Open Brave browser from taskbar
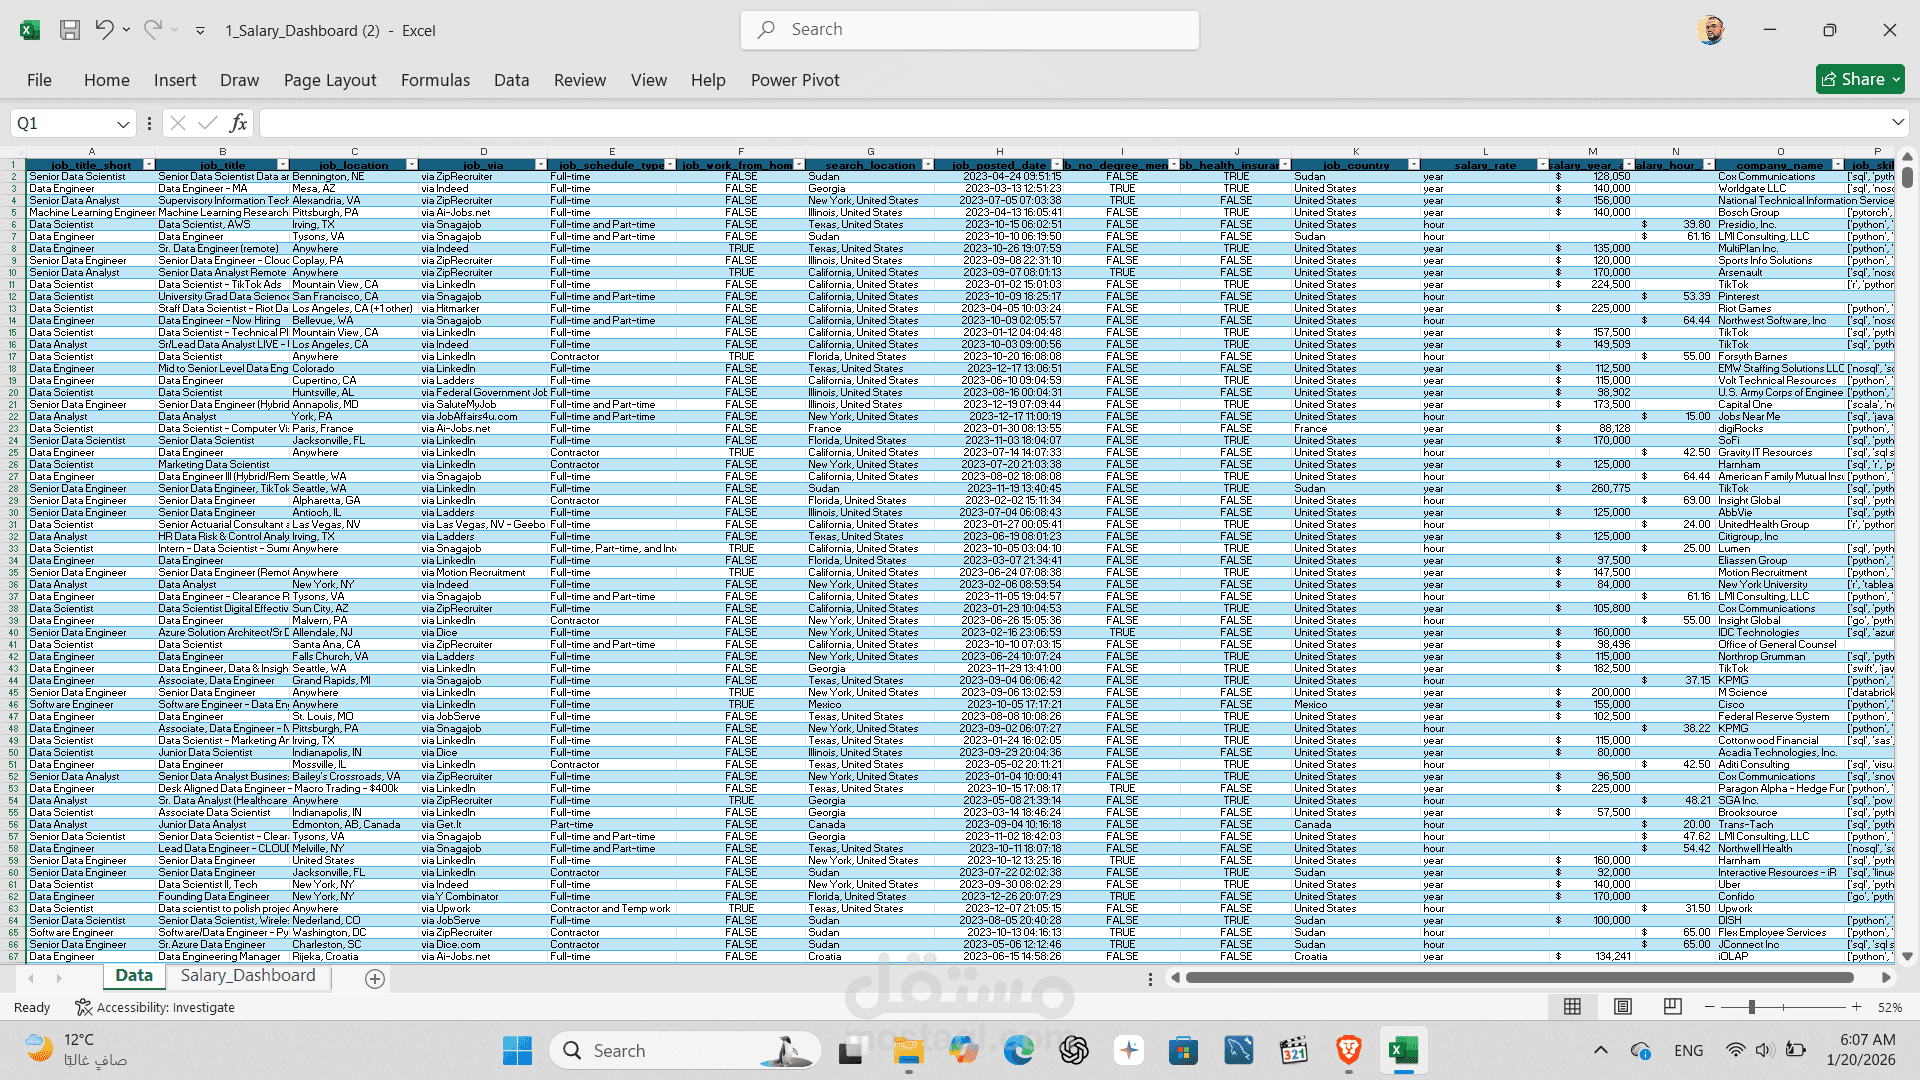This screenshot has width=1920, height=1080. [1348, 1050]
